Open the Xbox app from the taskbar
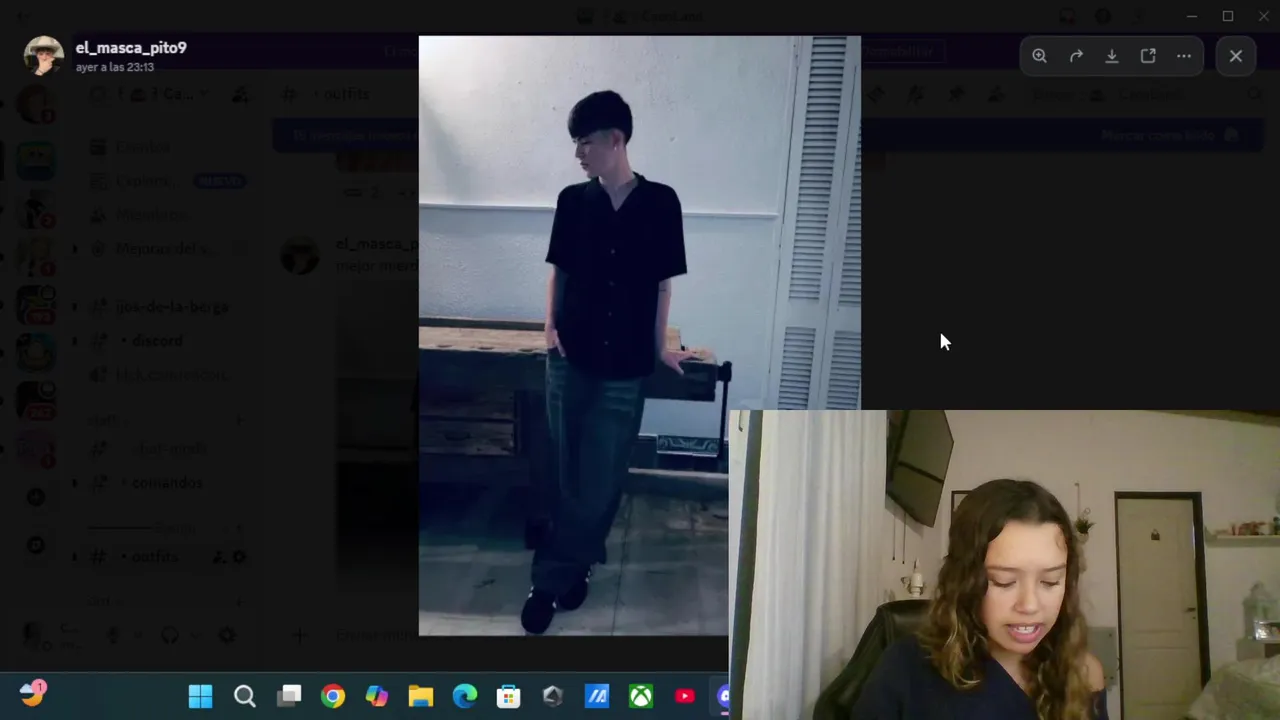The height and width of the screenshot is (720, 1280). [641, 696]
